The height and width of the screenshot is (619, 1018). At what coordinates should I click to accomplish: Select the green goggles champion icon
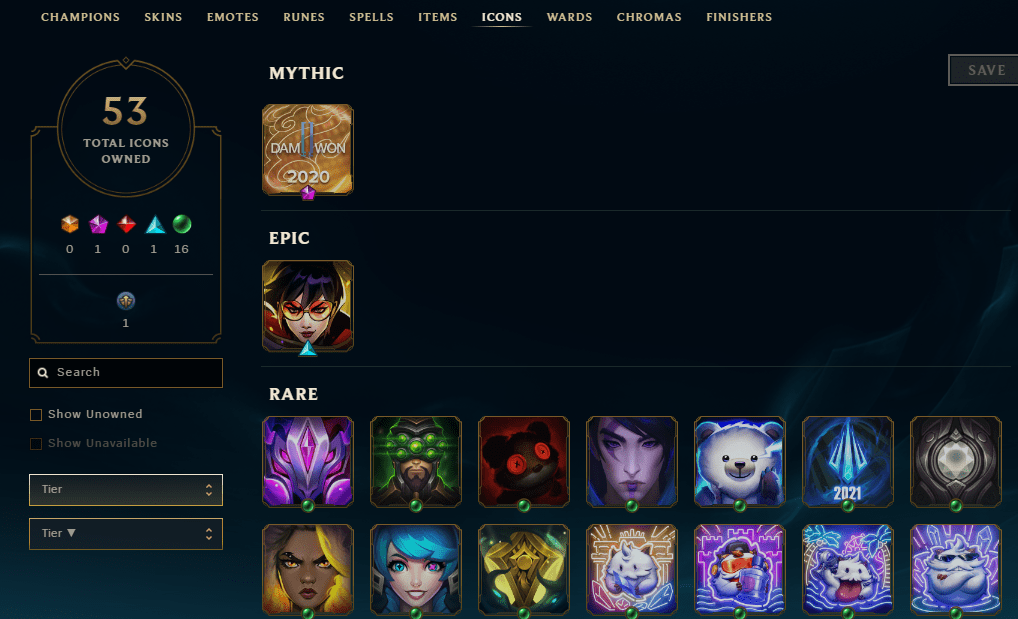416,462
